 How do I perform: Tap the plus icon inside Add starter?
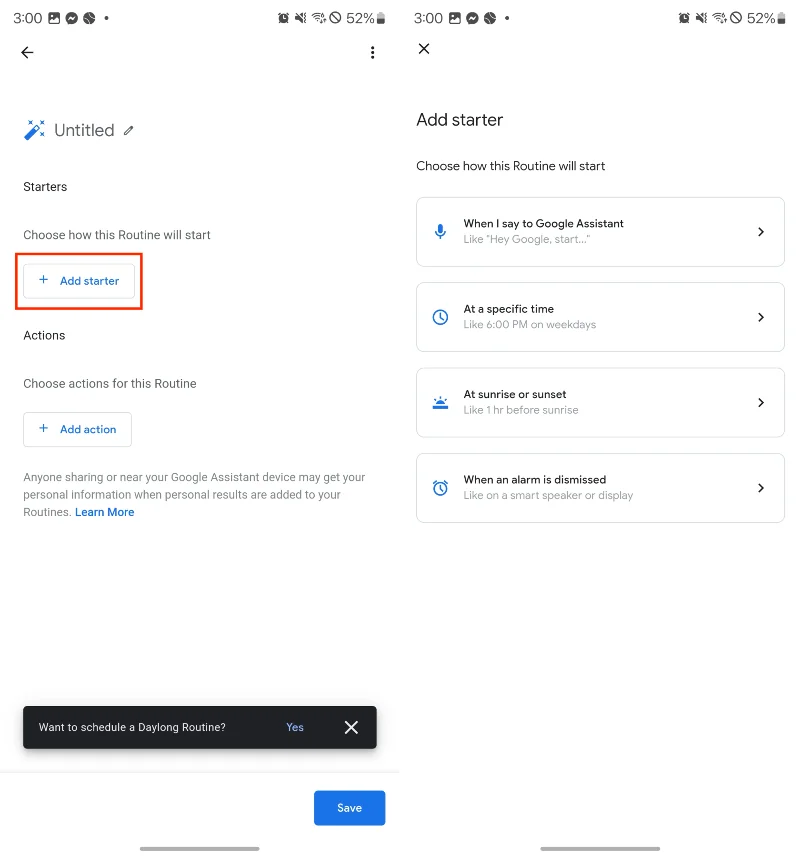click(x=45, y=280)
